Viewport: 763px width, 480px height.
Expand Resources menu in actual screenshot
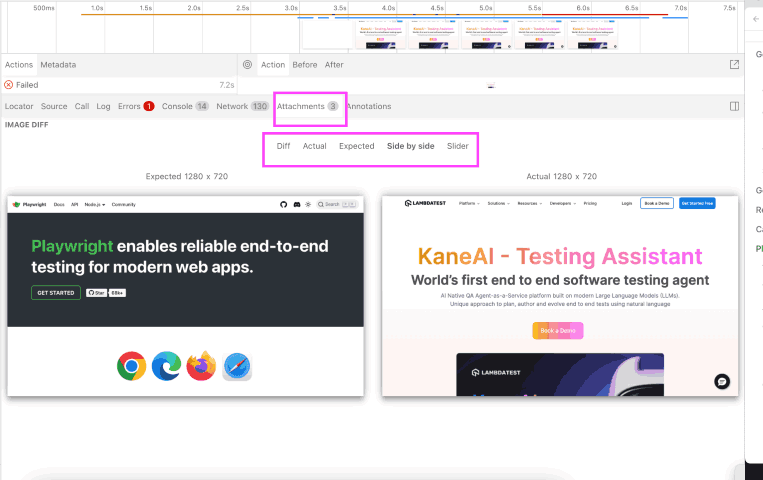[x=529, y=203]
